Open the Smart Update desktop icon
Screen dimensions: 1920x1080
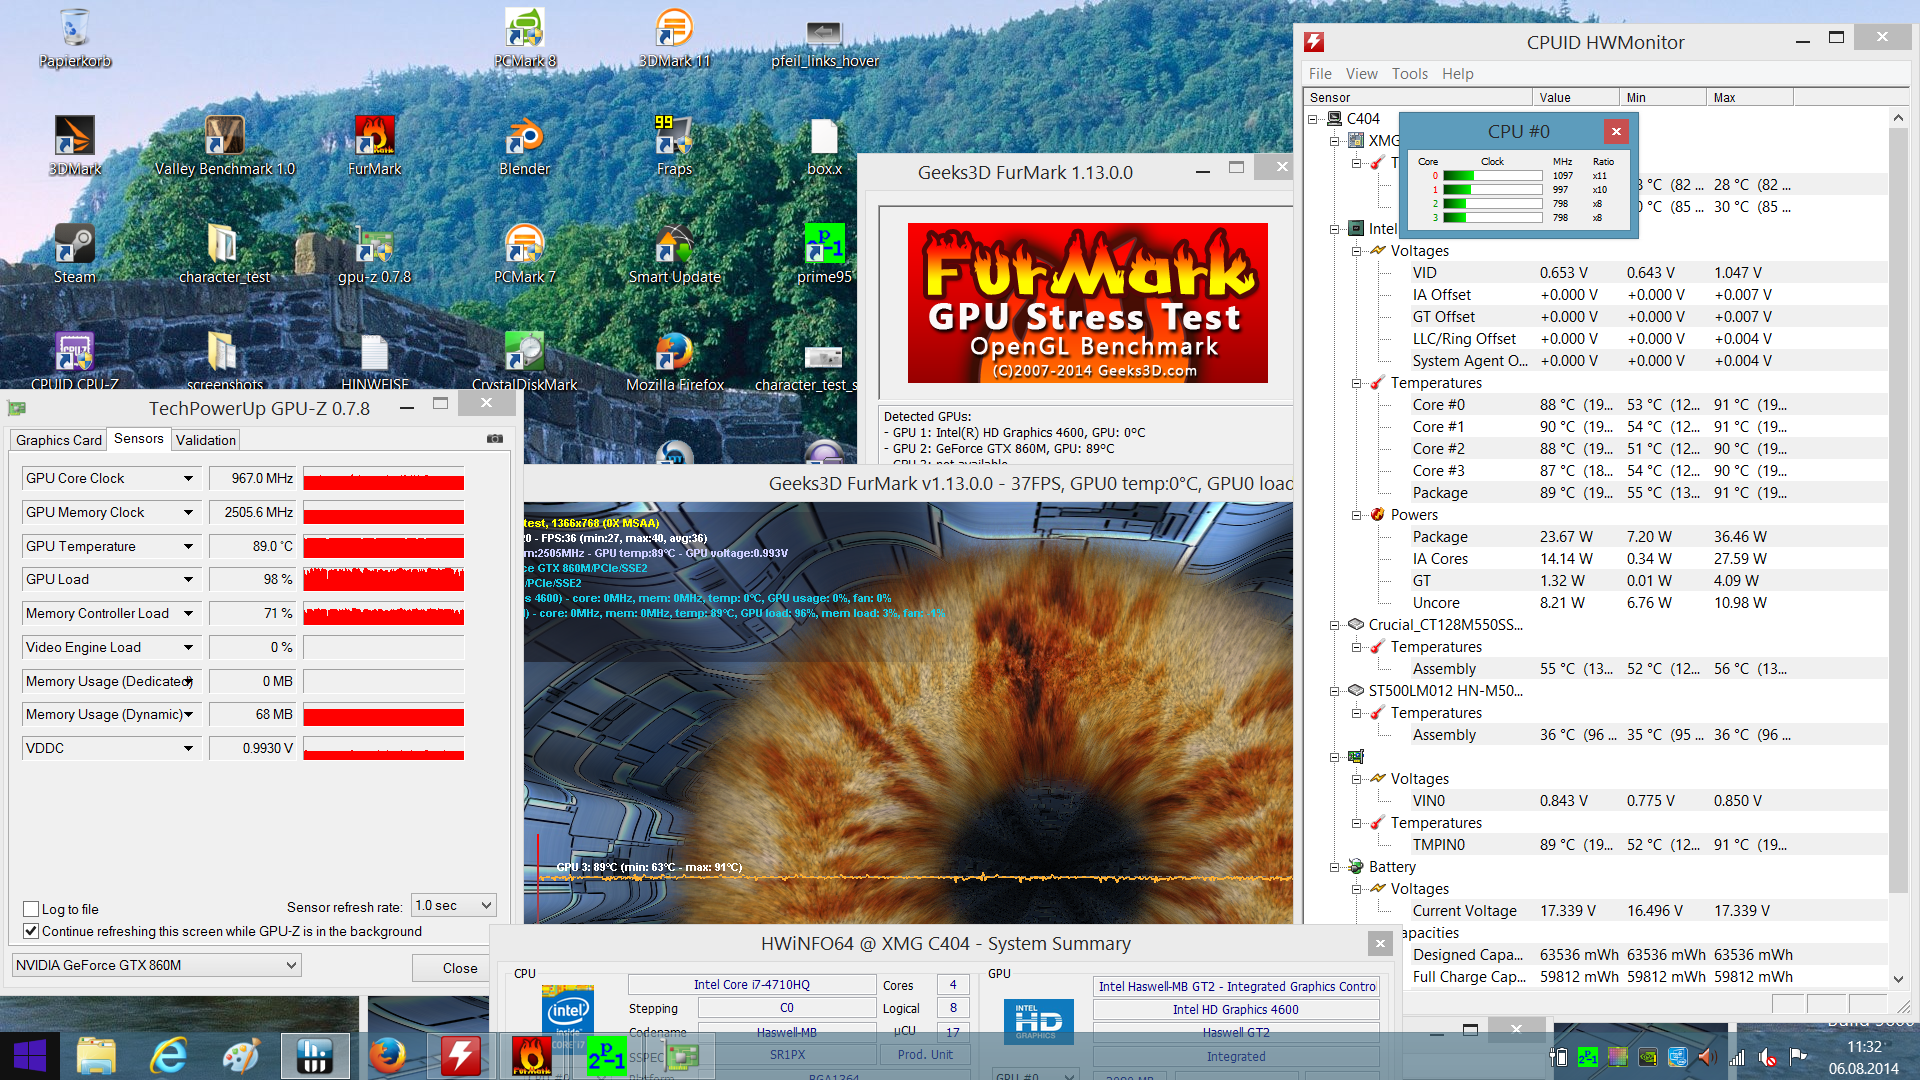pos(675,254)
